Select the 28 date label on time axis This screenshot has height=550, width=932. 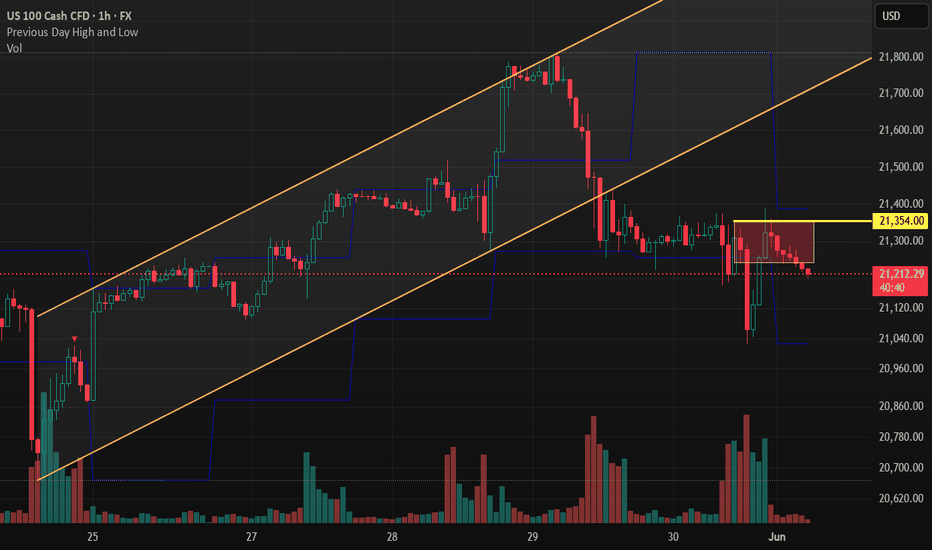click(392, 537)
